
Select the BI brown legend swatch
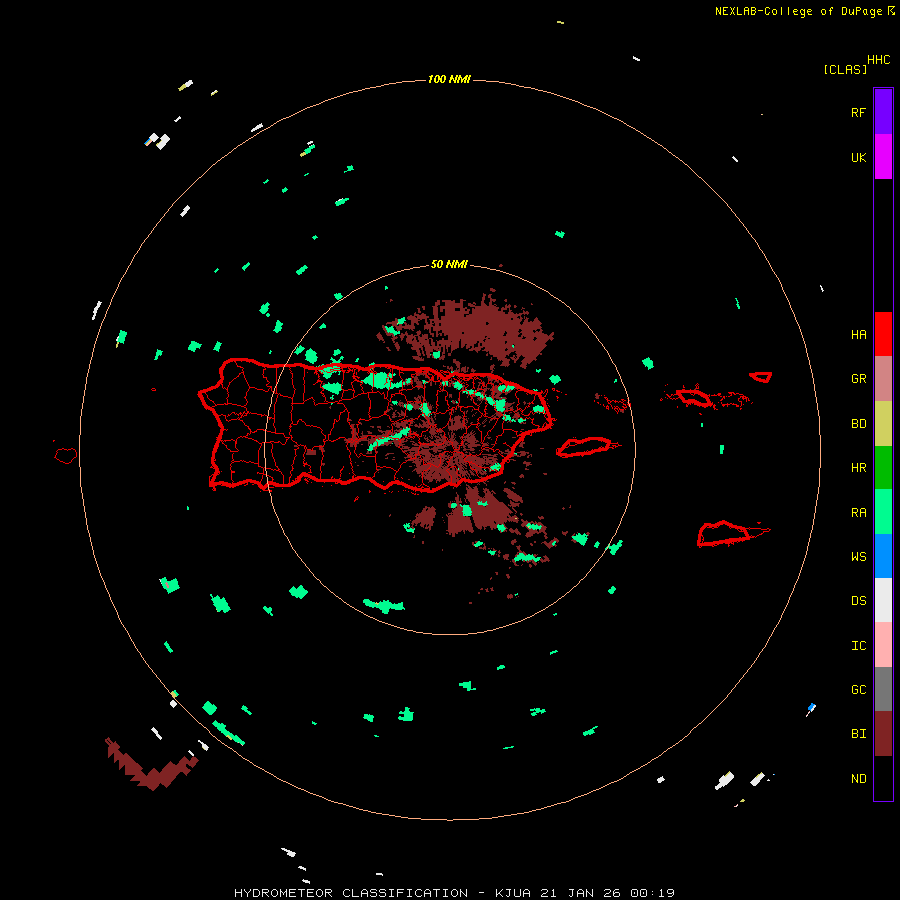[883, 734]
